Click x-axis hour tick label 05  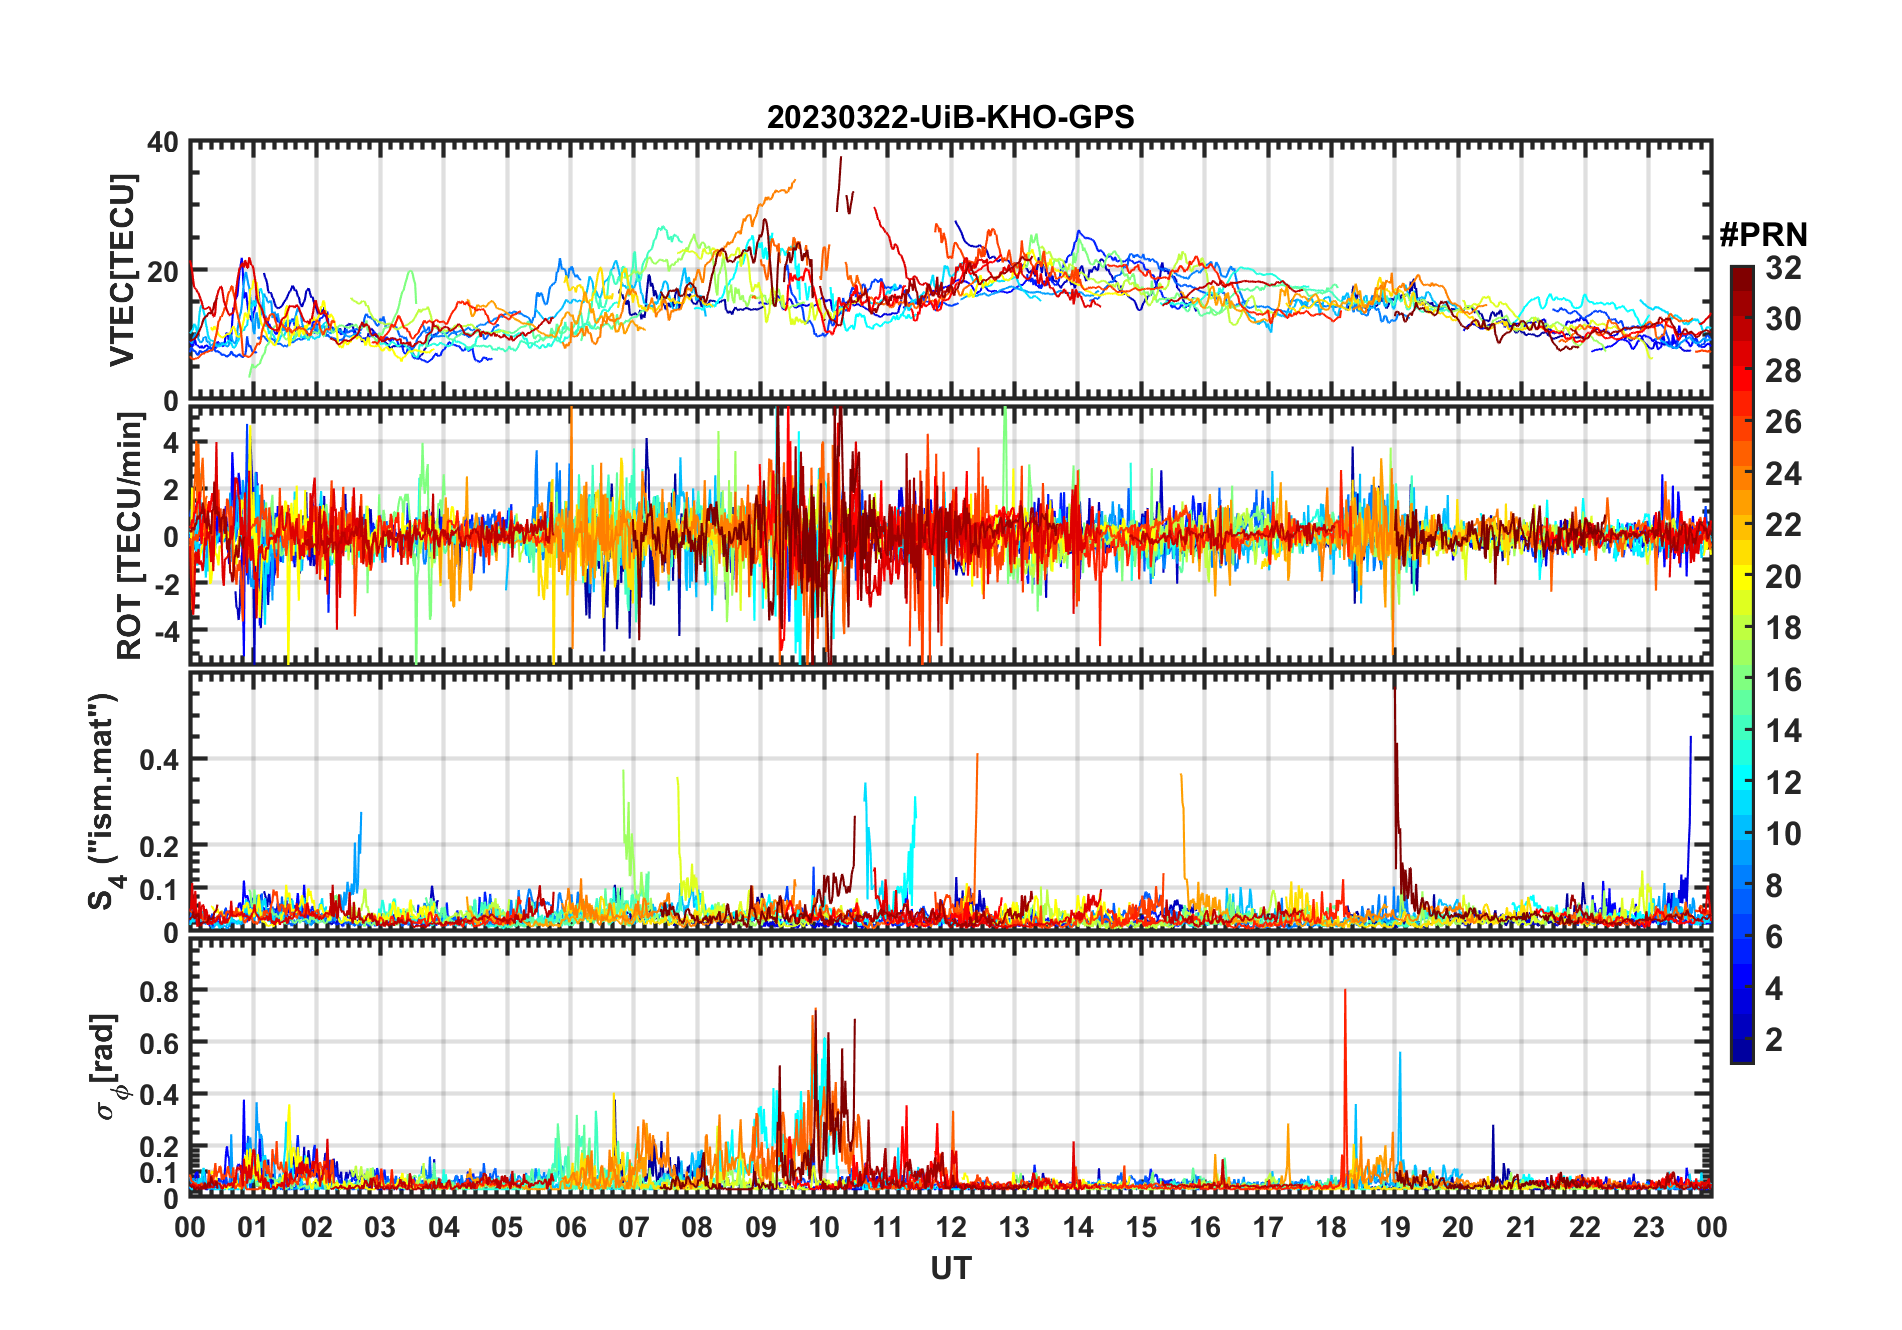pos(507,1227)
